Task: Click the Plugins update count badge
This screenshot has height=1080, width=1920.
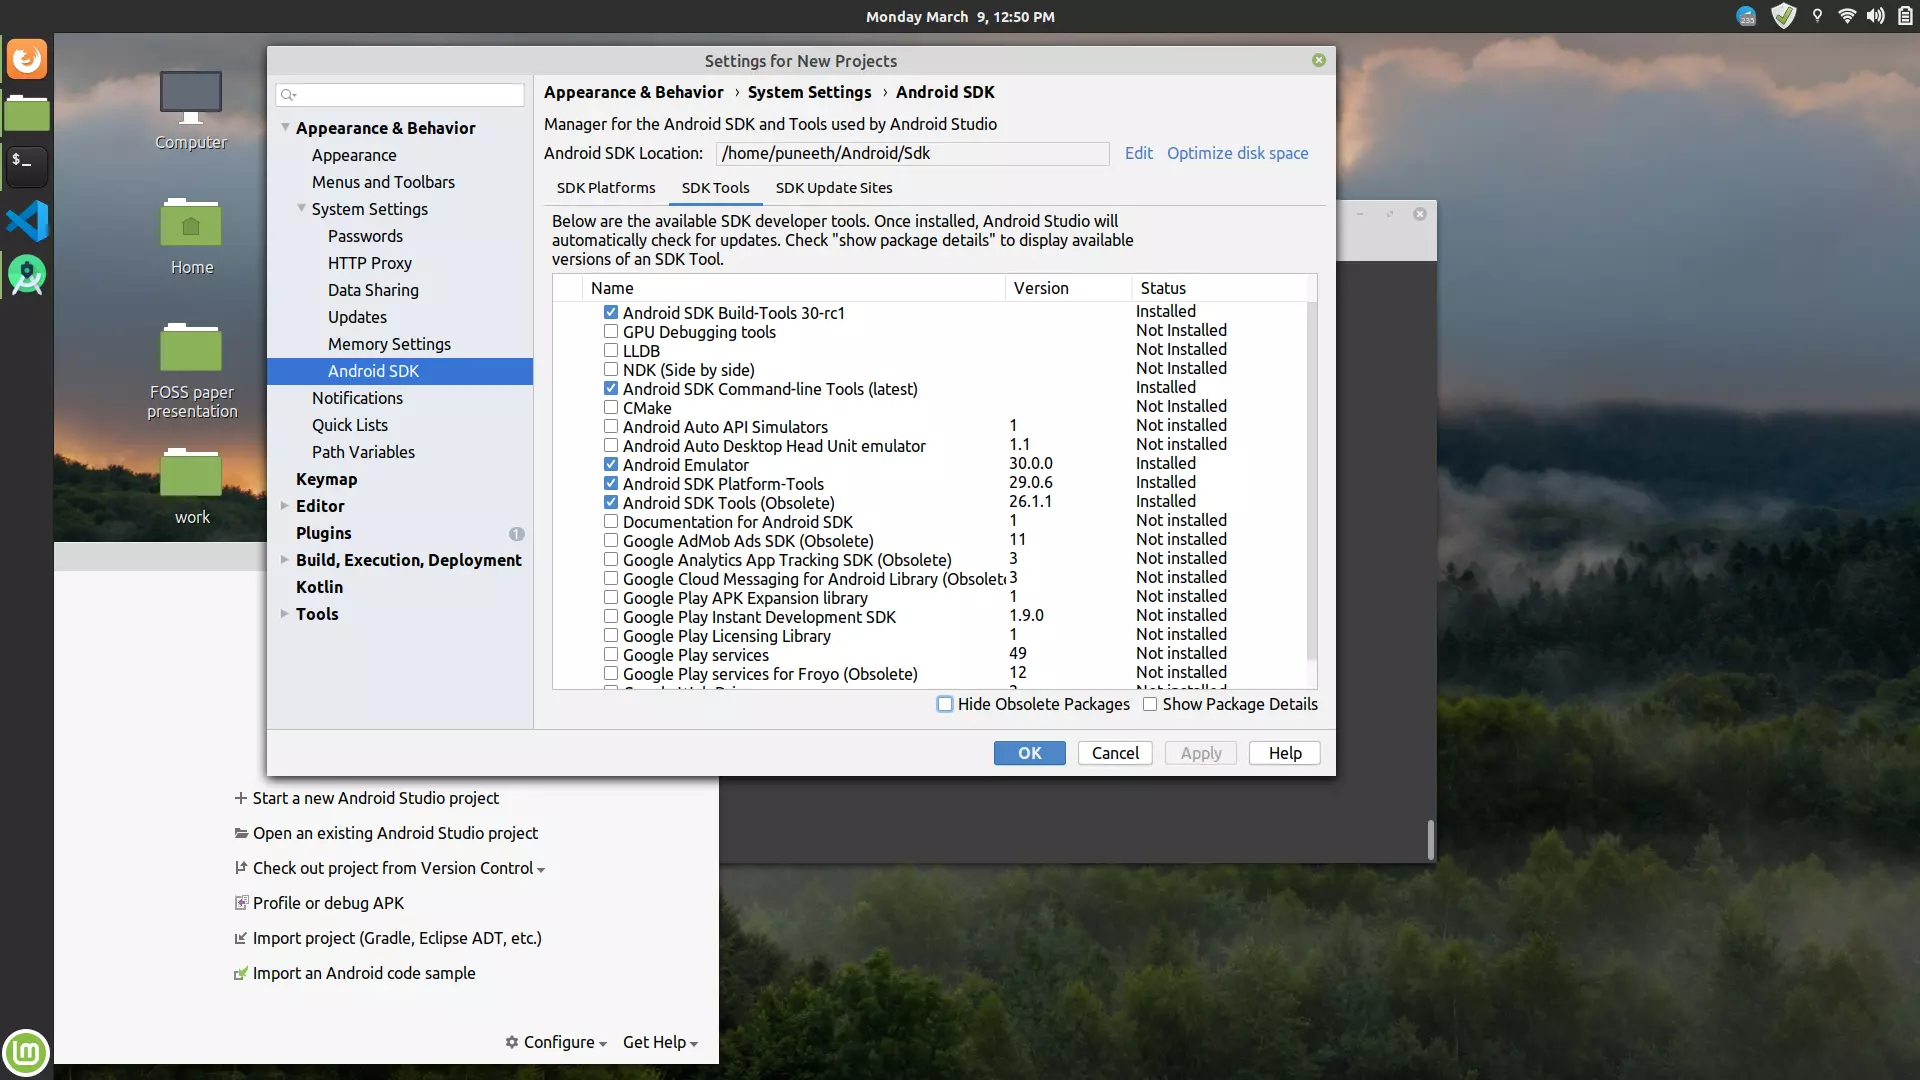Action: 516,534
